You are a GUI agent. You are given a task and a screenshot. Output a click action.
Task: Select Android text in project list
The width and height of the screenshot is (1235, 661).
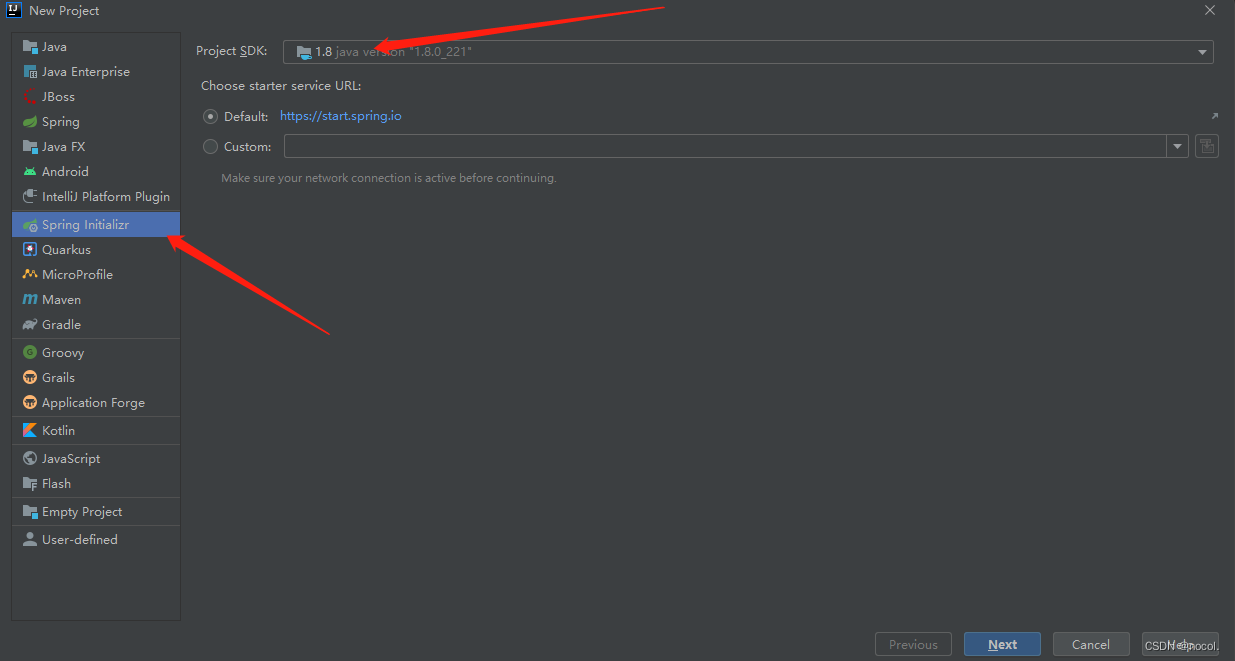(65, 172)
